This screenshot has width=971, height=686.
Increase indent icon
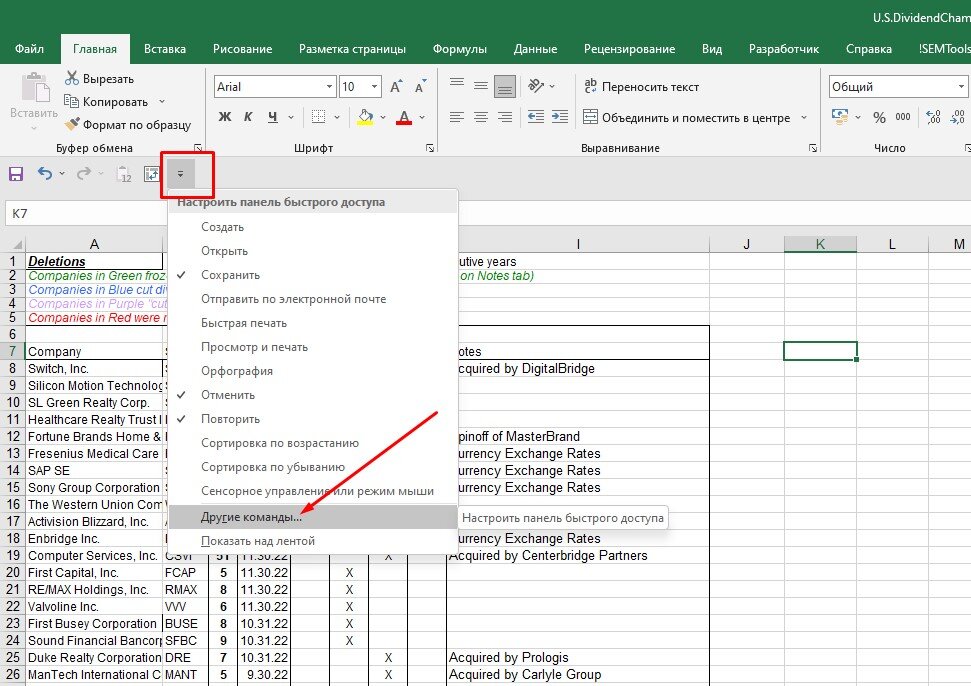click(560, 117)
